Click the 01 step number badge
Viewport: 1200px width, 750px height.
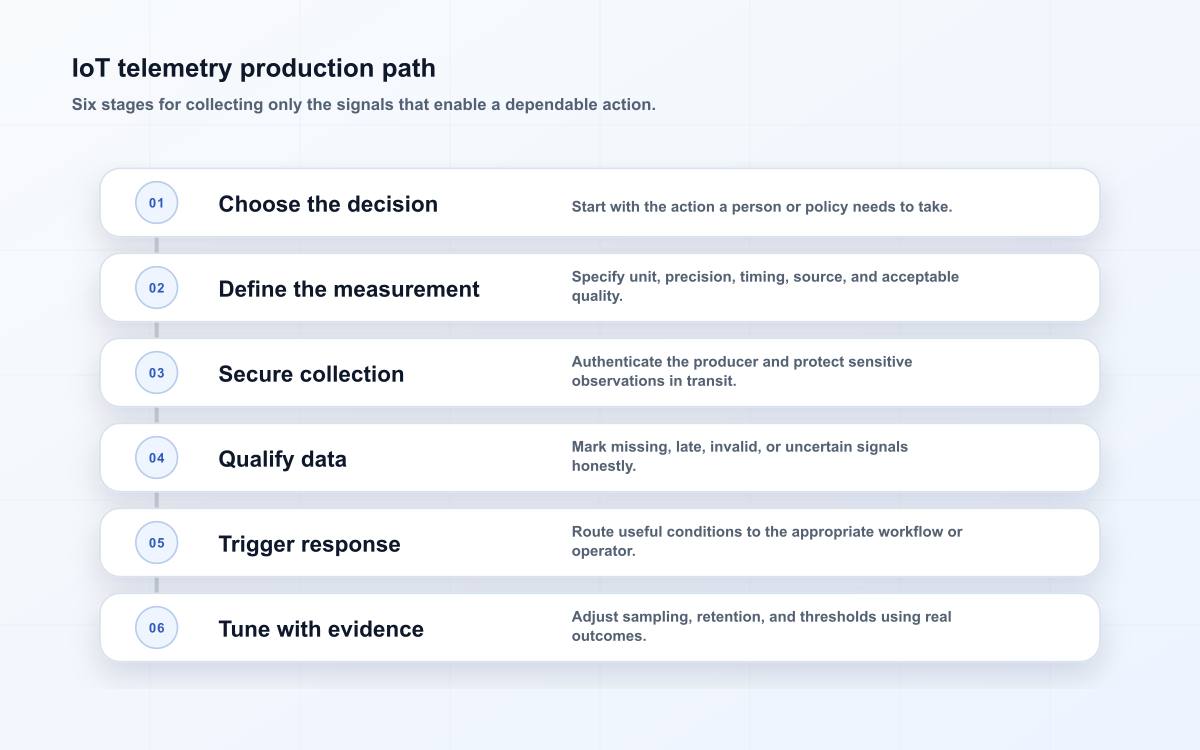pyautogui.click(x=157, y=203)
